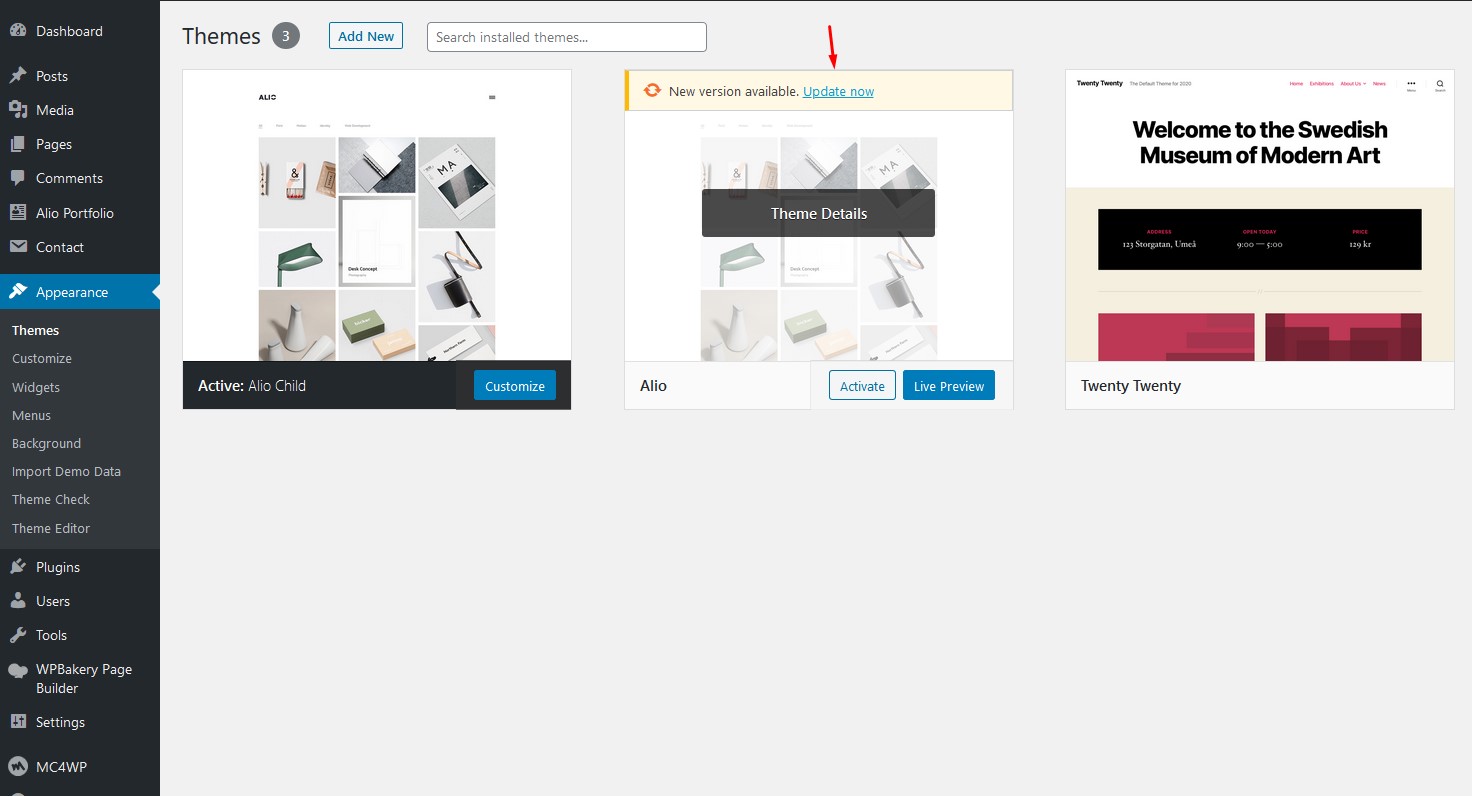Click the Update now link
This screenshot has height=796, width=1472.
coord(838,91)
